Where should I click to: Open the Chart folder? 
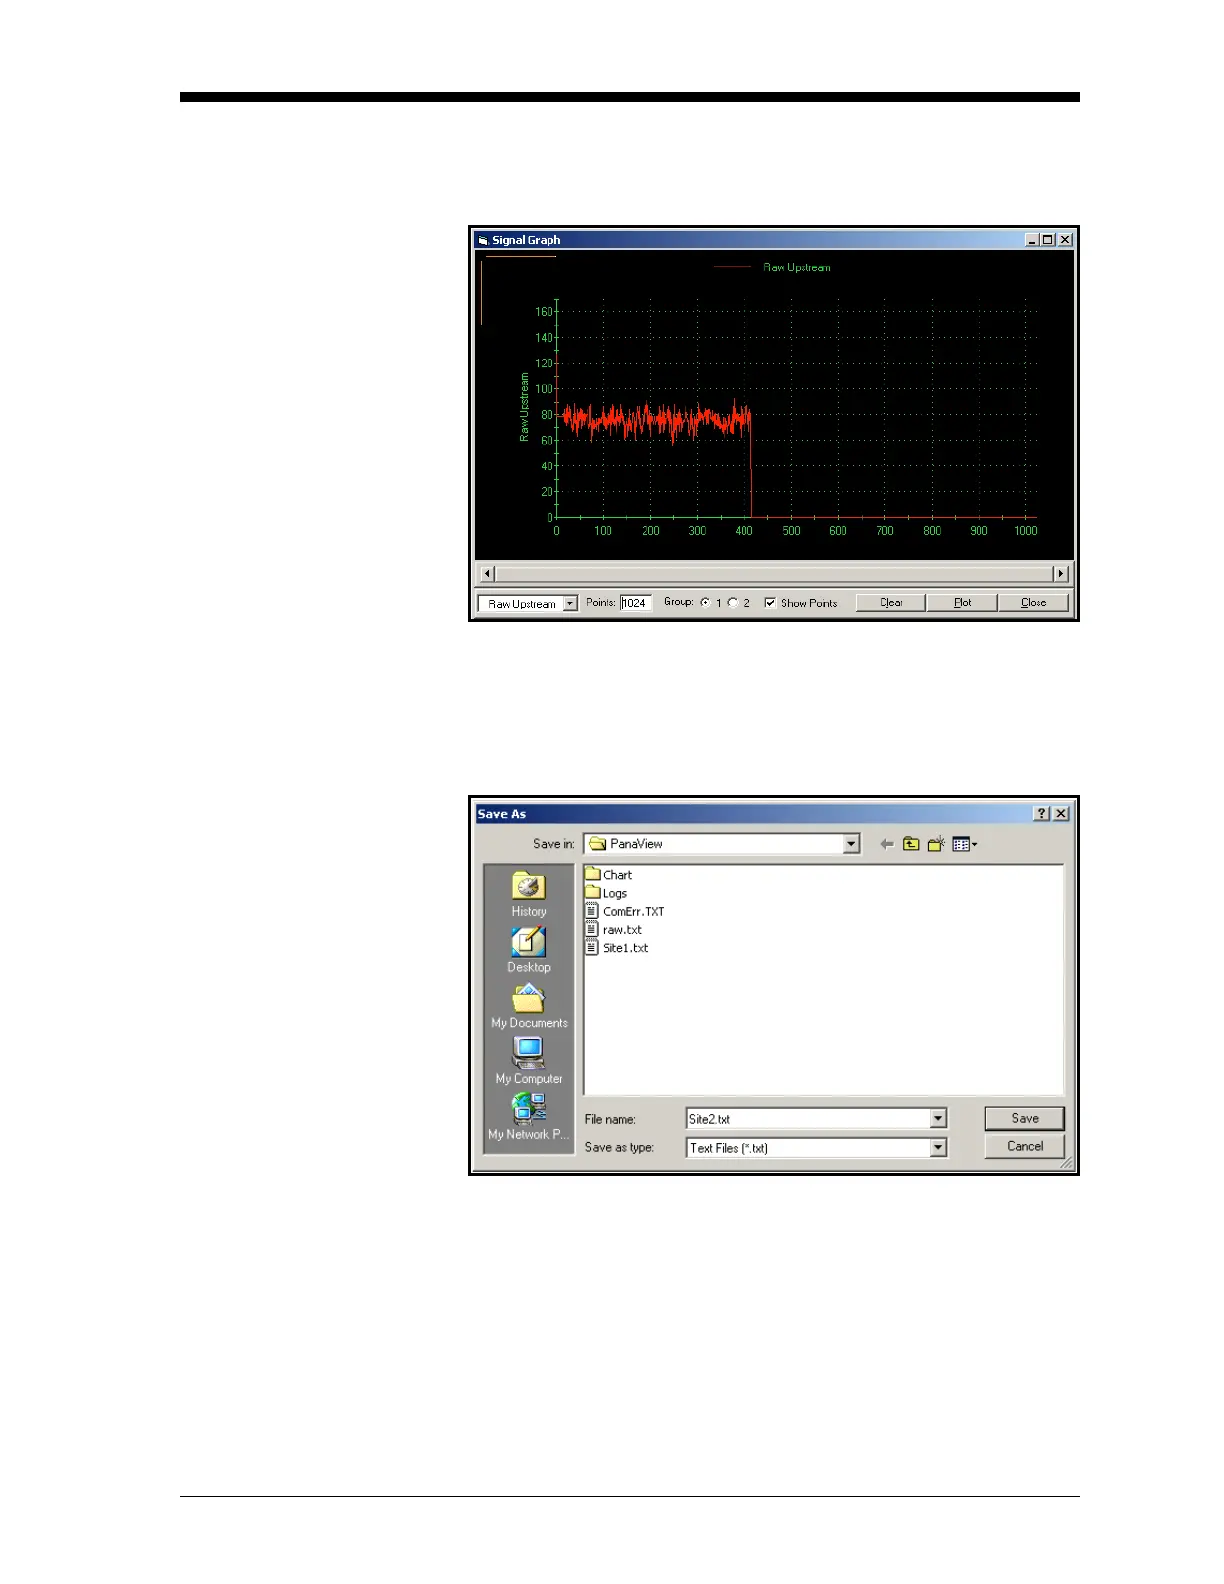[x=609, y=875]
